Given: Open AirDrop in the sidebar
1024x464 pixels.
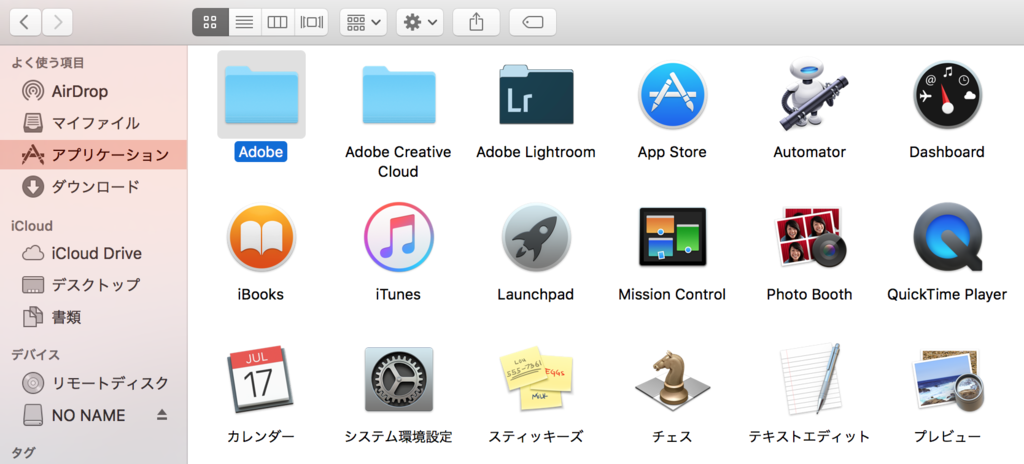Looking at the screenshot, I should coord(93,91).
